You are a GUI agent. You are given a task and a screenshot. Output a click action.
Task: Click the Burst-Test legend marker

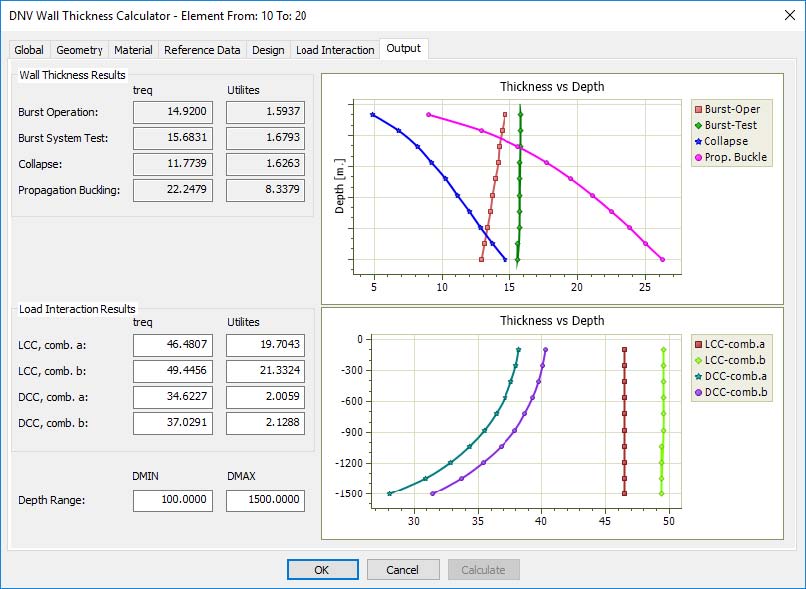pos(698,125)
